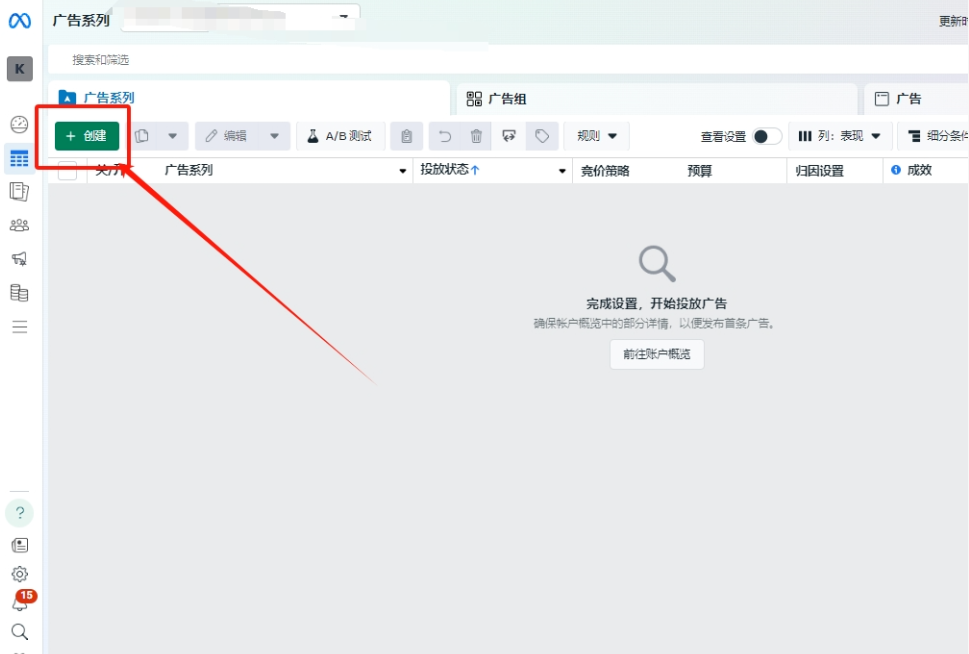Switch to the 广告组 tab
This screenshot has height=654, width=969.
coord(656,99)
